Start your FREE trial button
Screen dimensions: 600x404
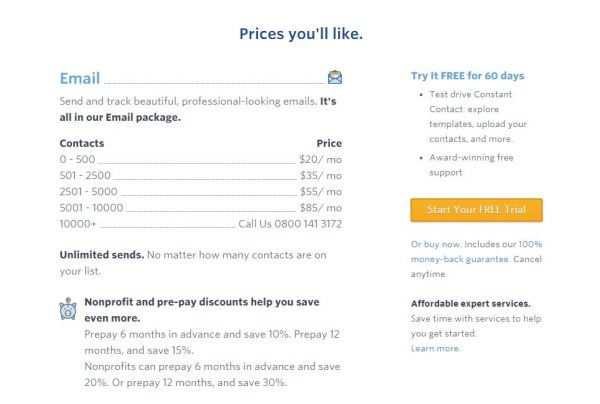[476, 210]
